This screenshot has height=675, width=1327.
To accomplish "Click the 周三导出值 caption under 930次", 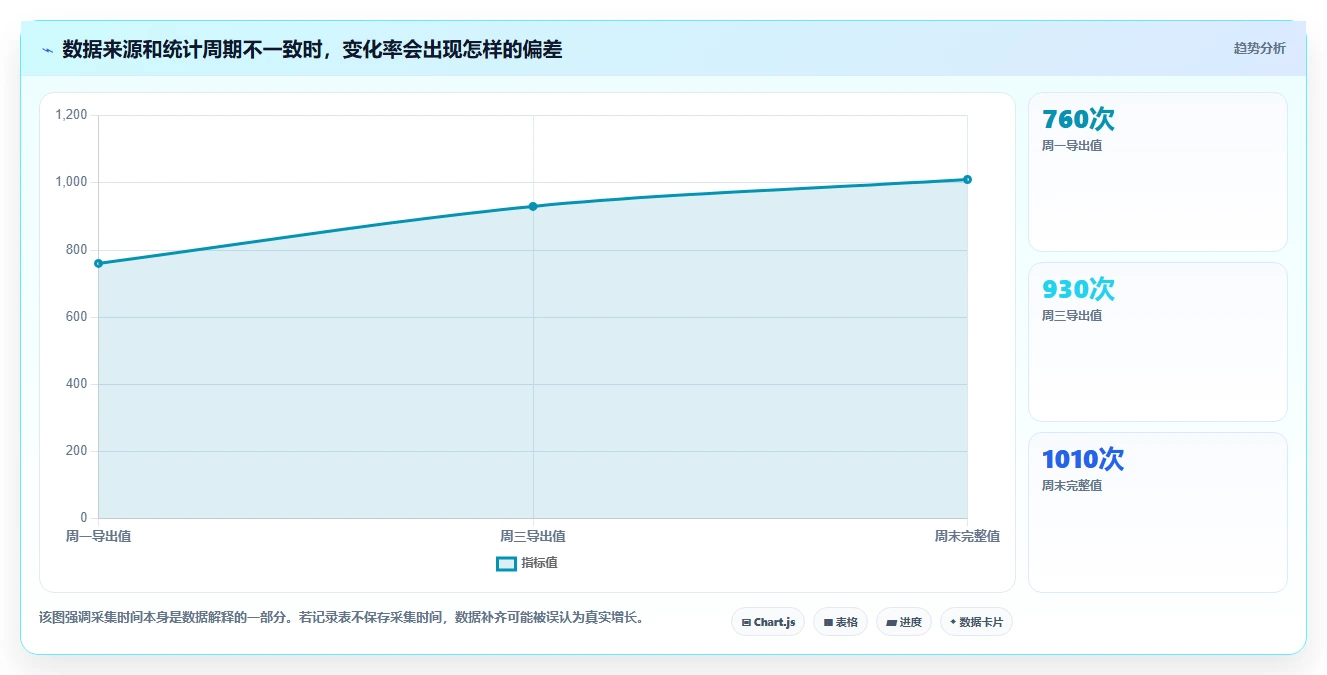I will coord(1072,316).
